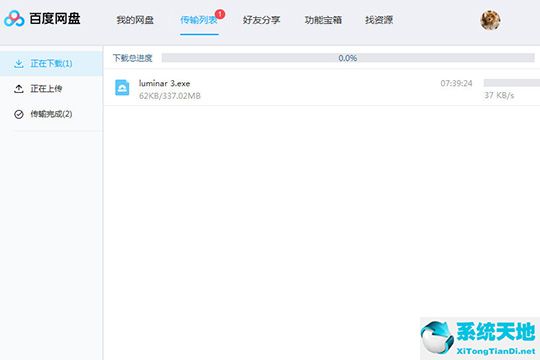540x360 pixels.
Task: Click the 37 KB/s download speed
Action: coord(499,95)
